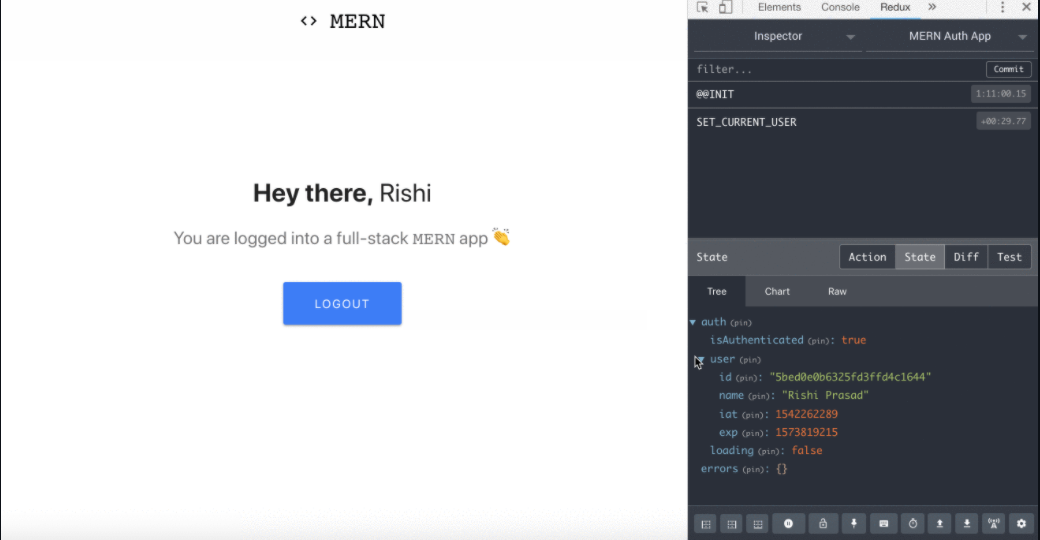
Task: Click the persist pin icon
Action: point(854,523)
